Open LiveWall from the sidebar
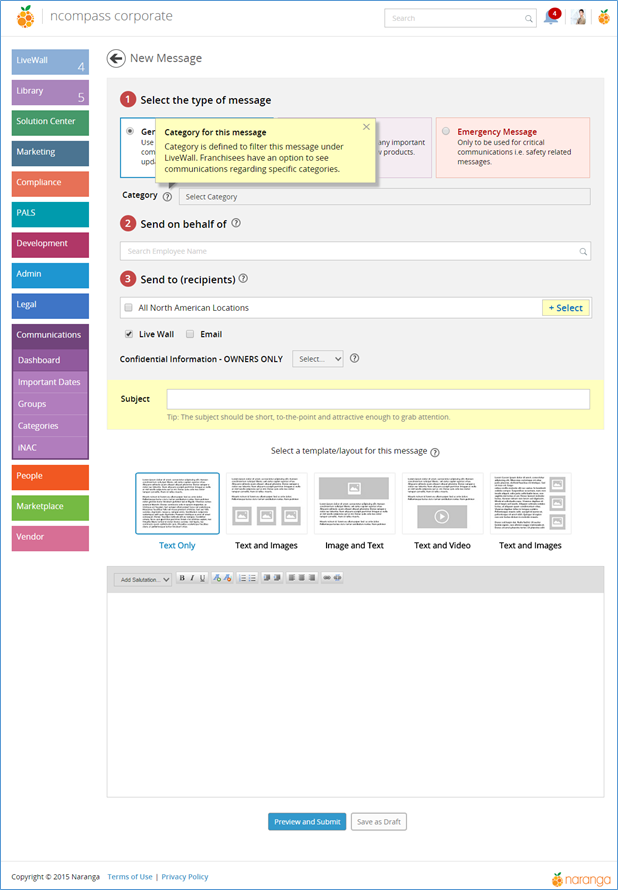 point(50,62)
